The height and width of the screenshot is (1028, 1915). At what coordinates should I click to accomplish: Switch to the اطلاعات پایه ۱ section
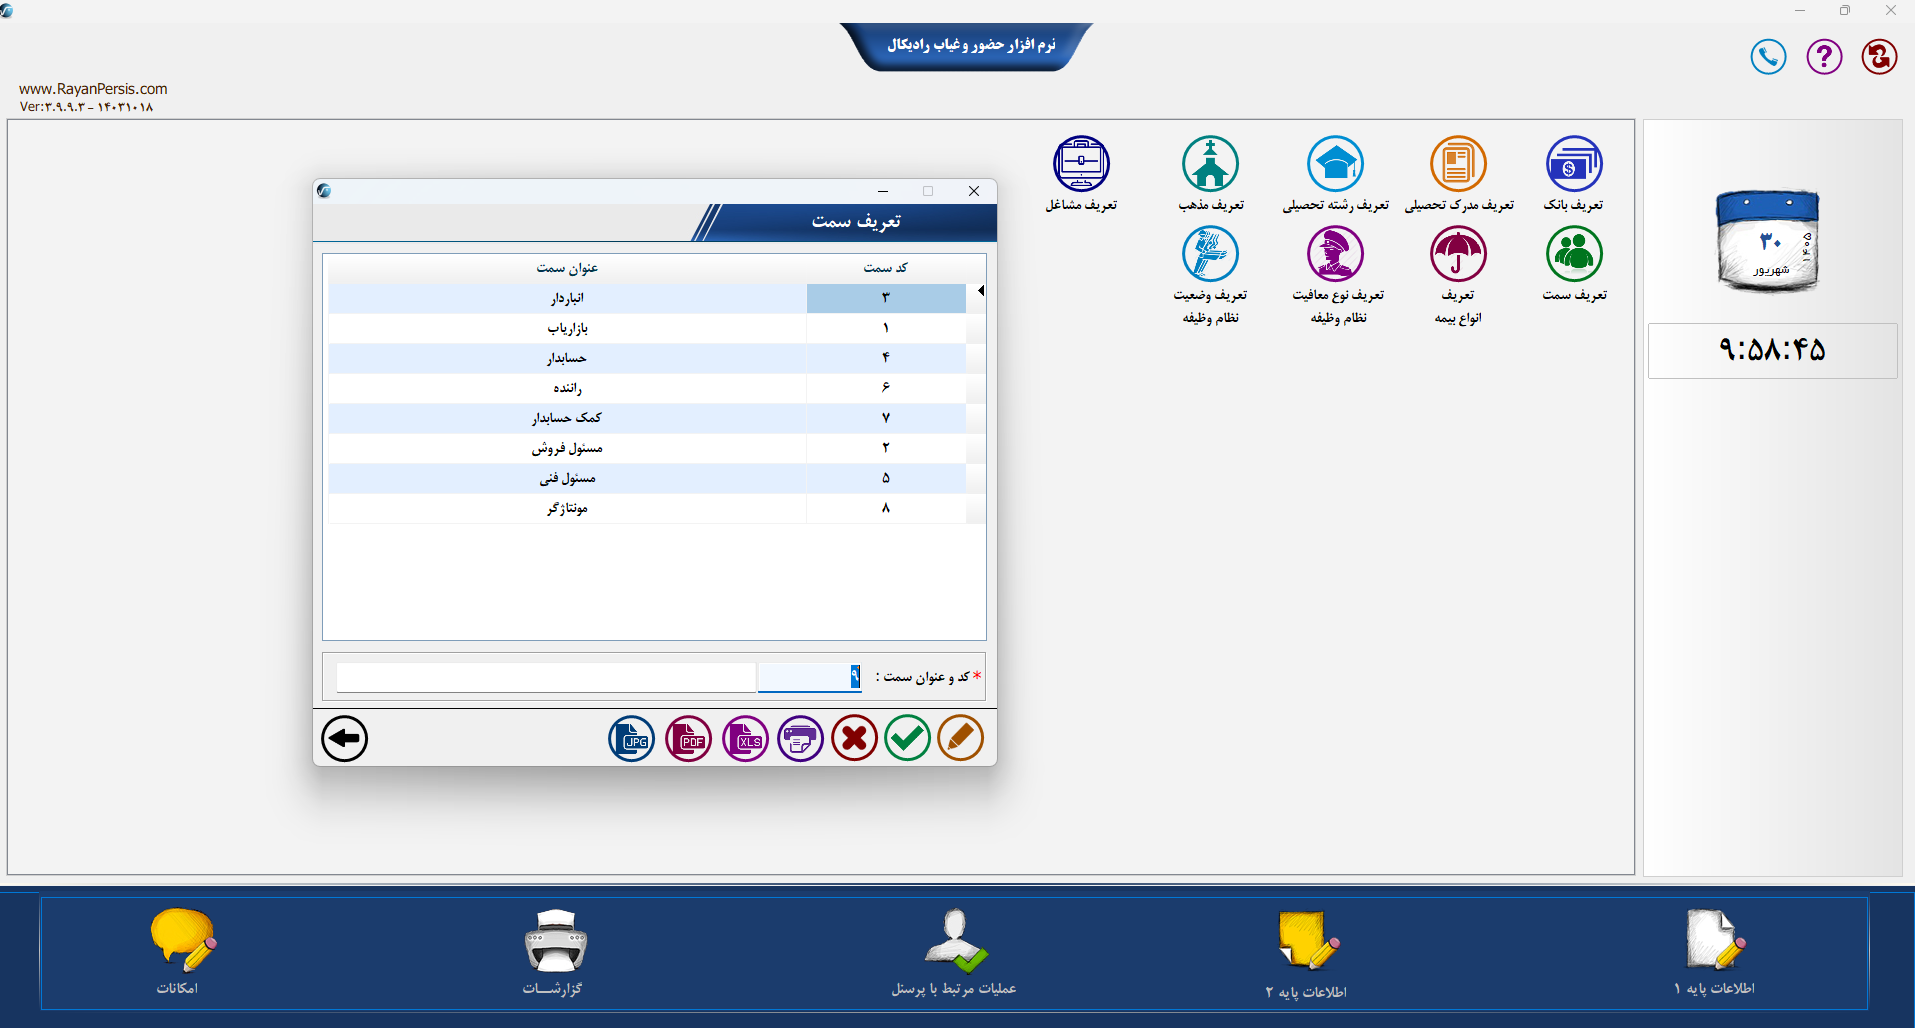pos(1715,952)
